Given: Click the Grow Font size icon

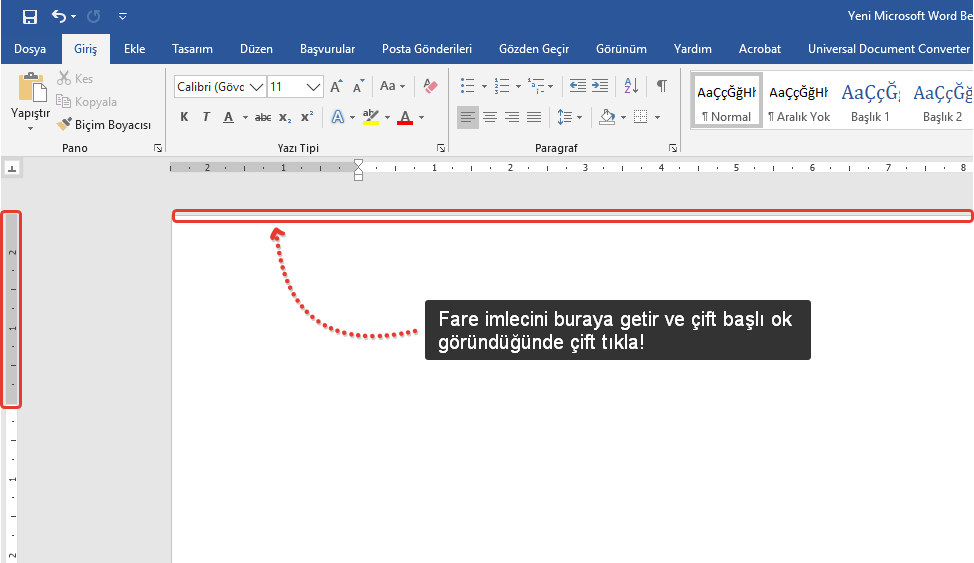Looking at the screenshot, I should click(x=337, y=87).
